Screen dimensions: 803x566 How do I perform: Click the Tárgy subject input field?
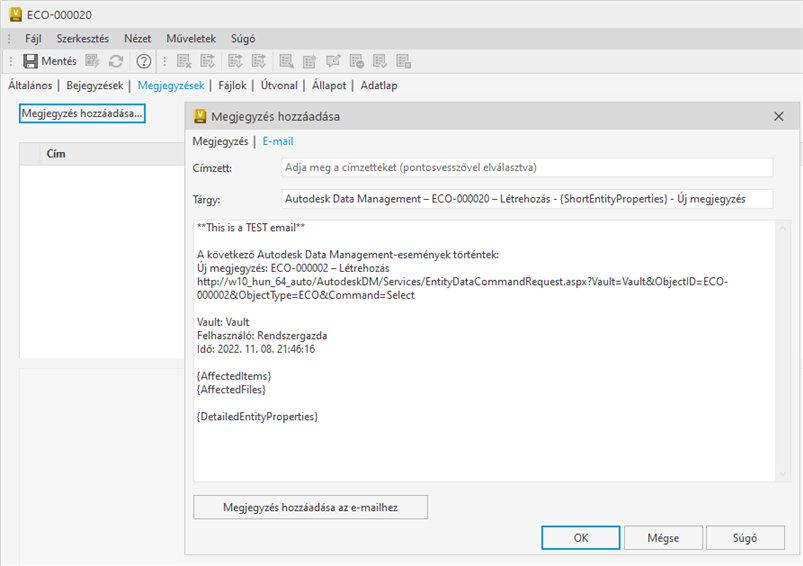527,199
